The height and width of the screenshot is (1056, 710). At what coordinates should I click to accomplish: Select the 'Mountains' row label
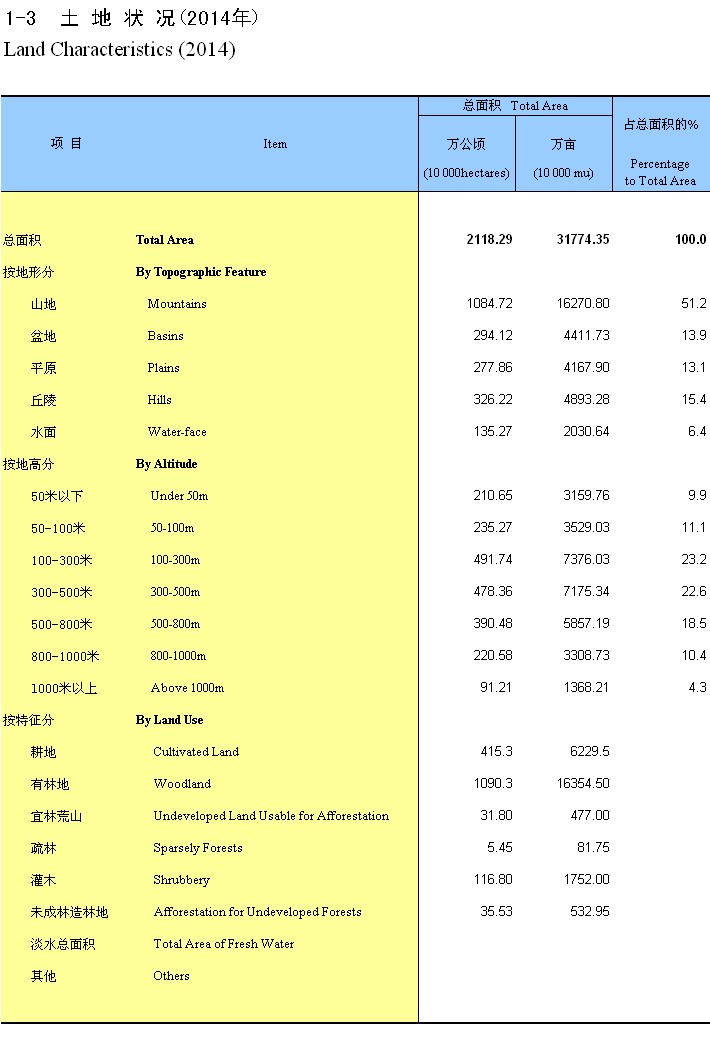coord(177,304)
